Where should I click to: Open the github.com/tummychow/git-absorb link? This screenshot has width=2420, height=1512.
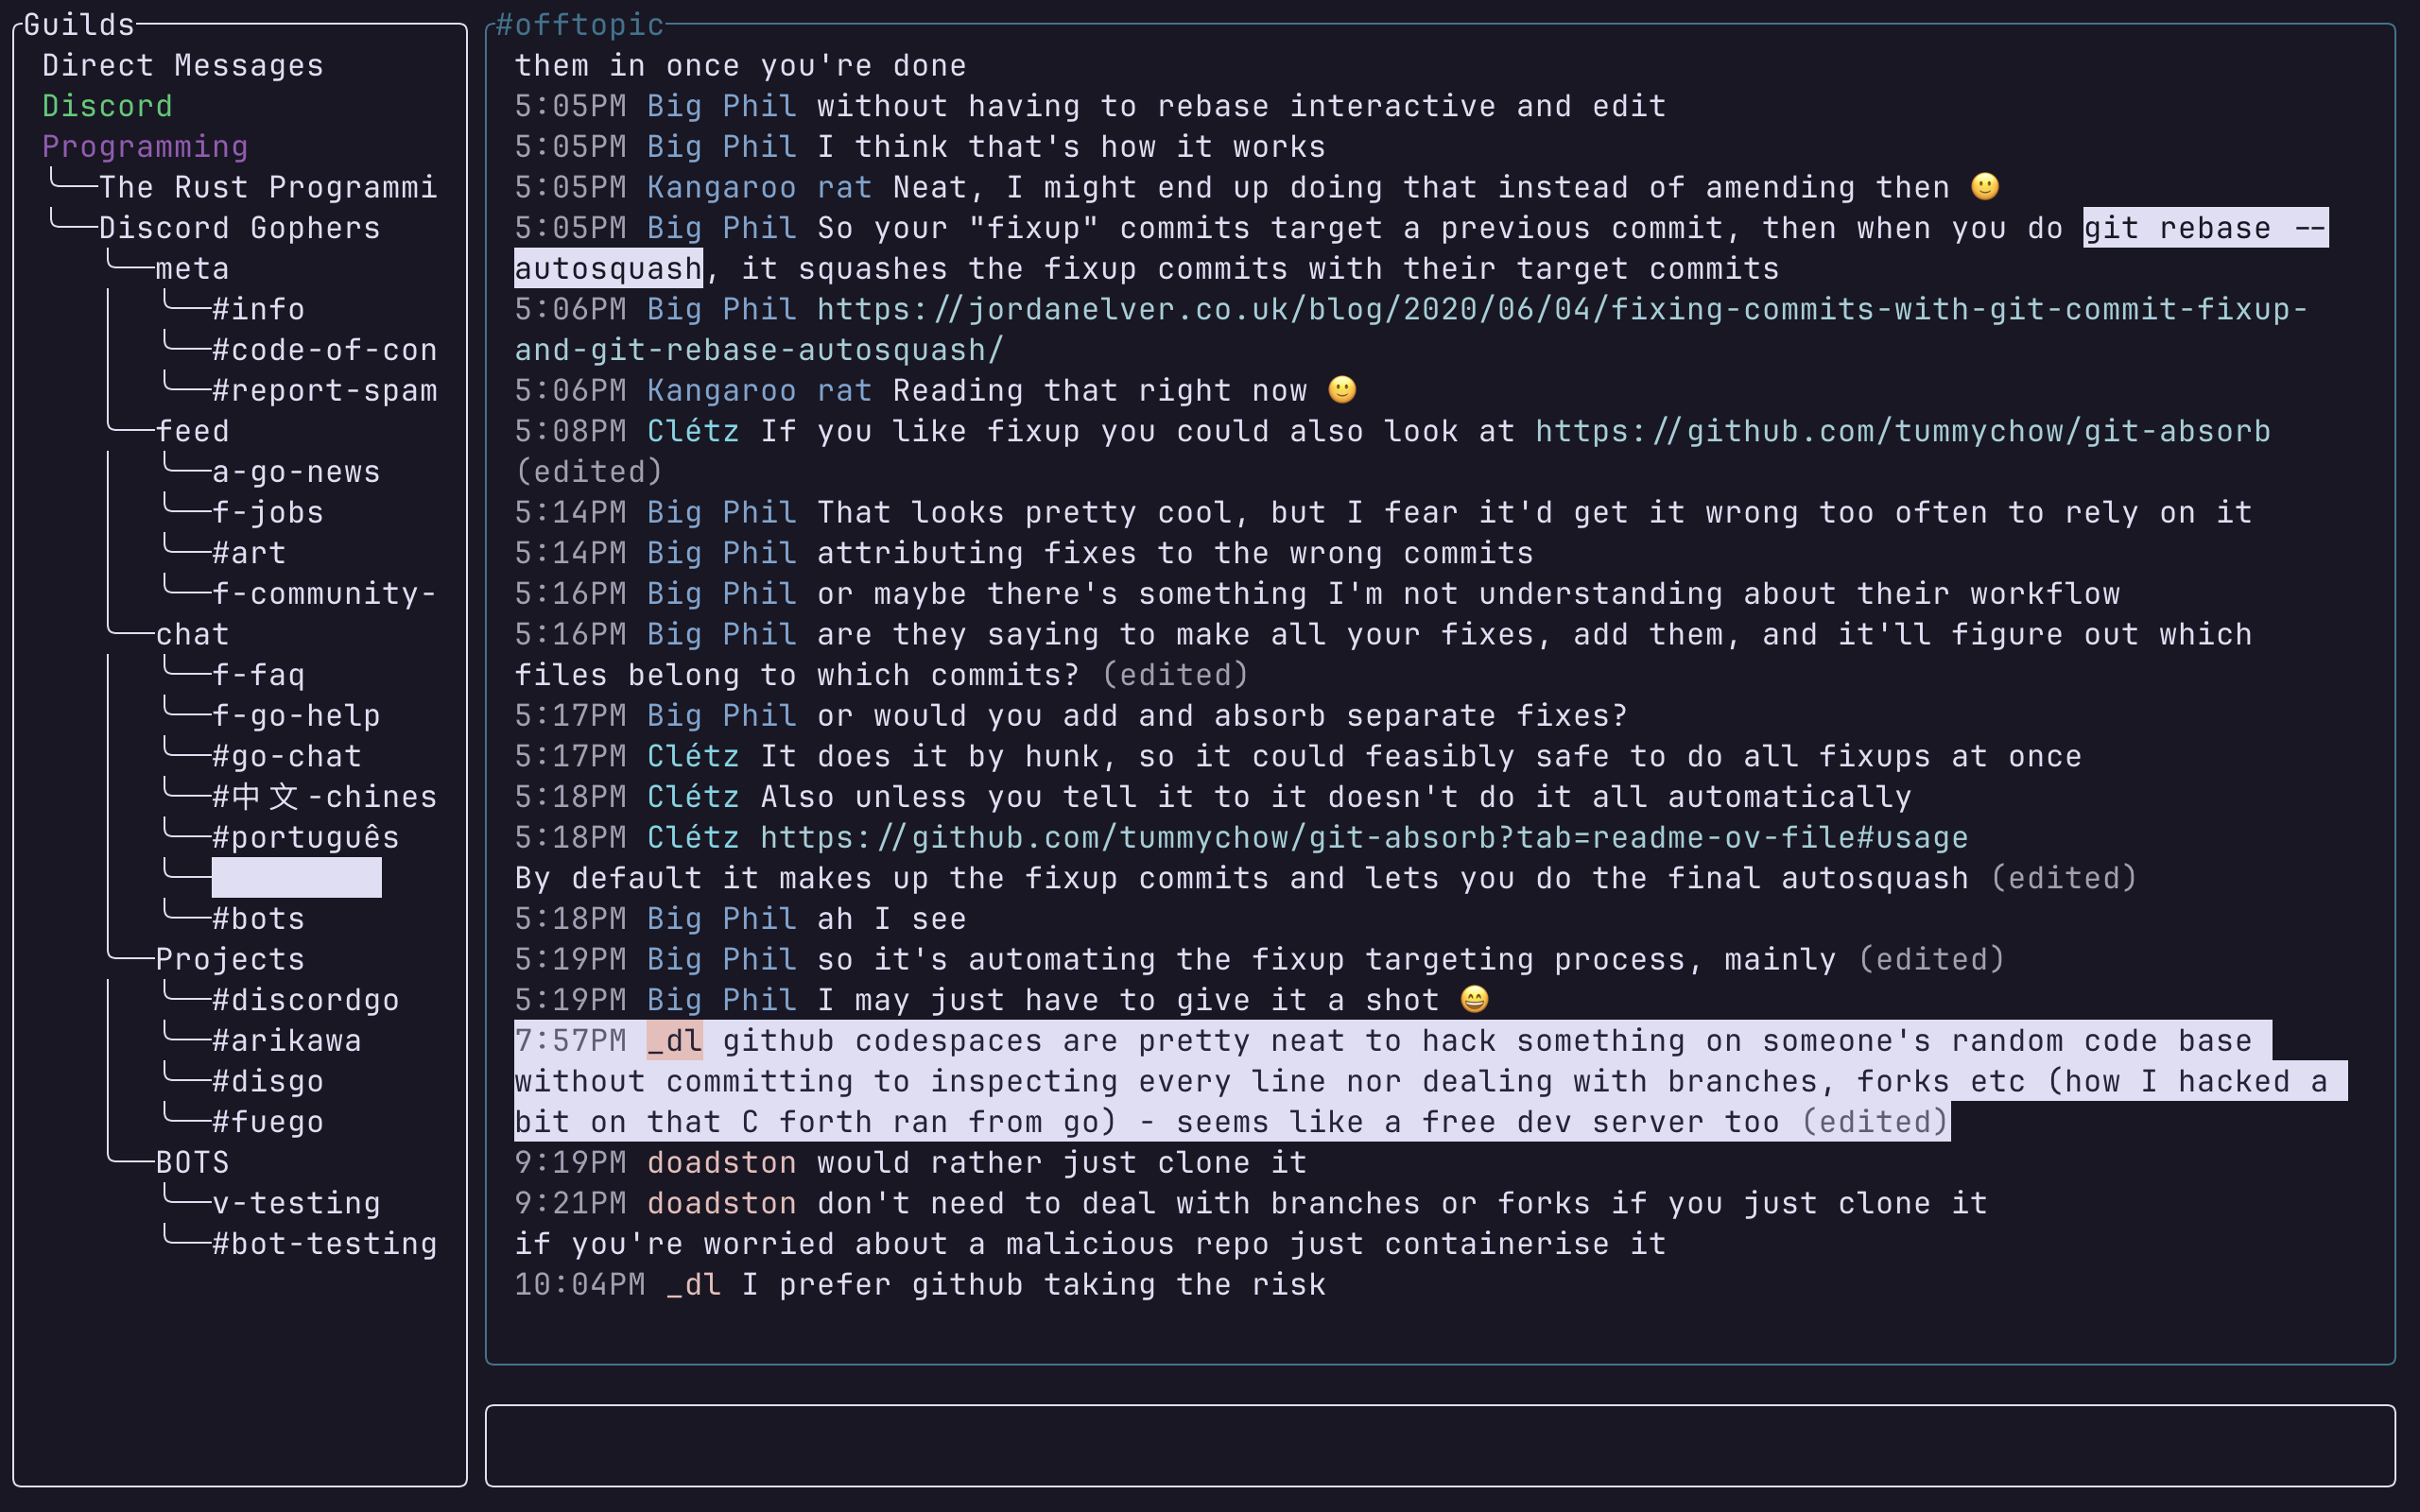1903,431
